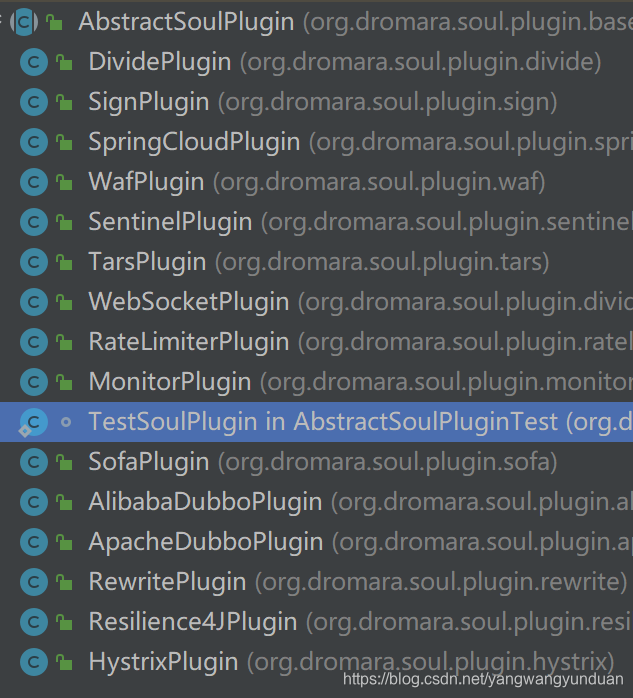Screen dimensions: 633x698
Task: Click the abstract class icon of AbstractSoulPlugin
Action: point(24,22)
